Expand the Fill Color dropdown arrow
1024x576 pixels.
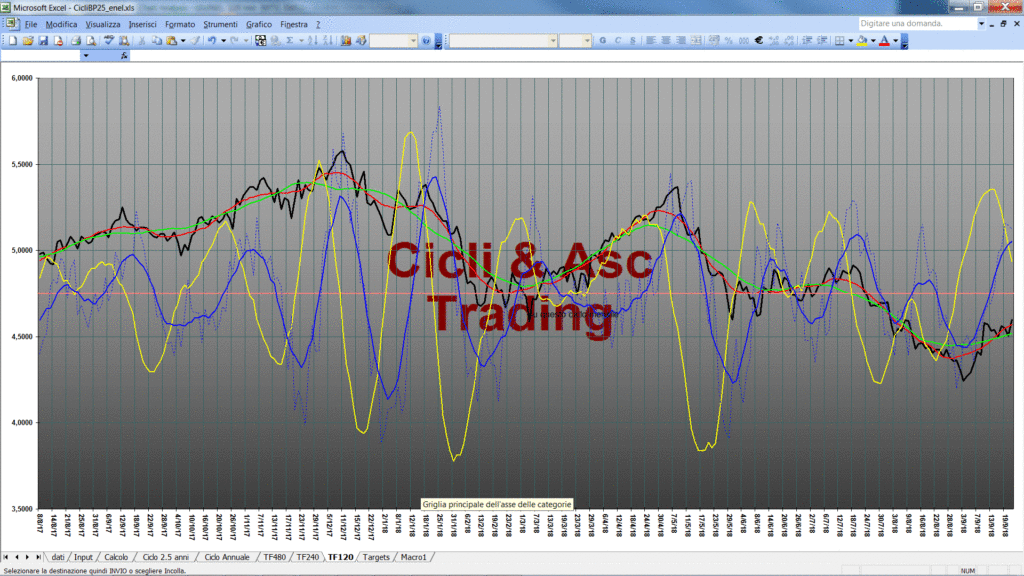click(x=873, y=40)
